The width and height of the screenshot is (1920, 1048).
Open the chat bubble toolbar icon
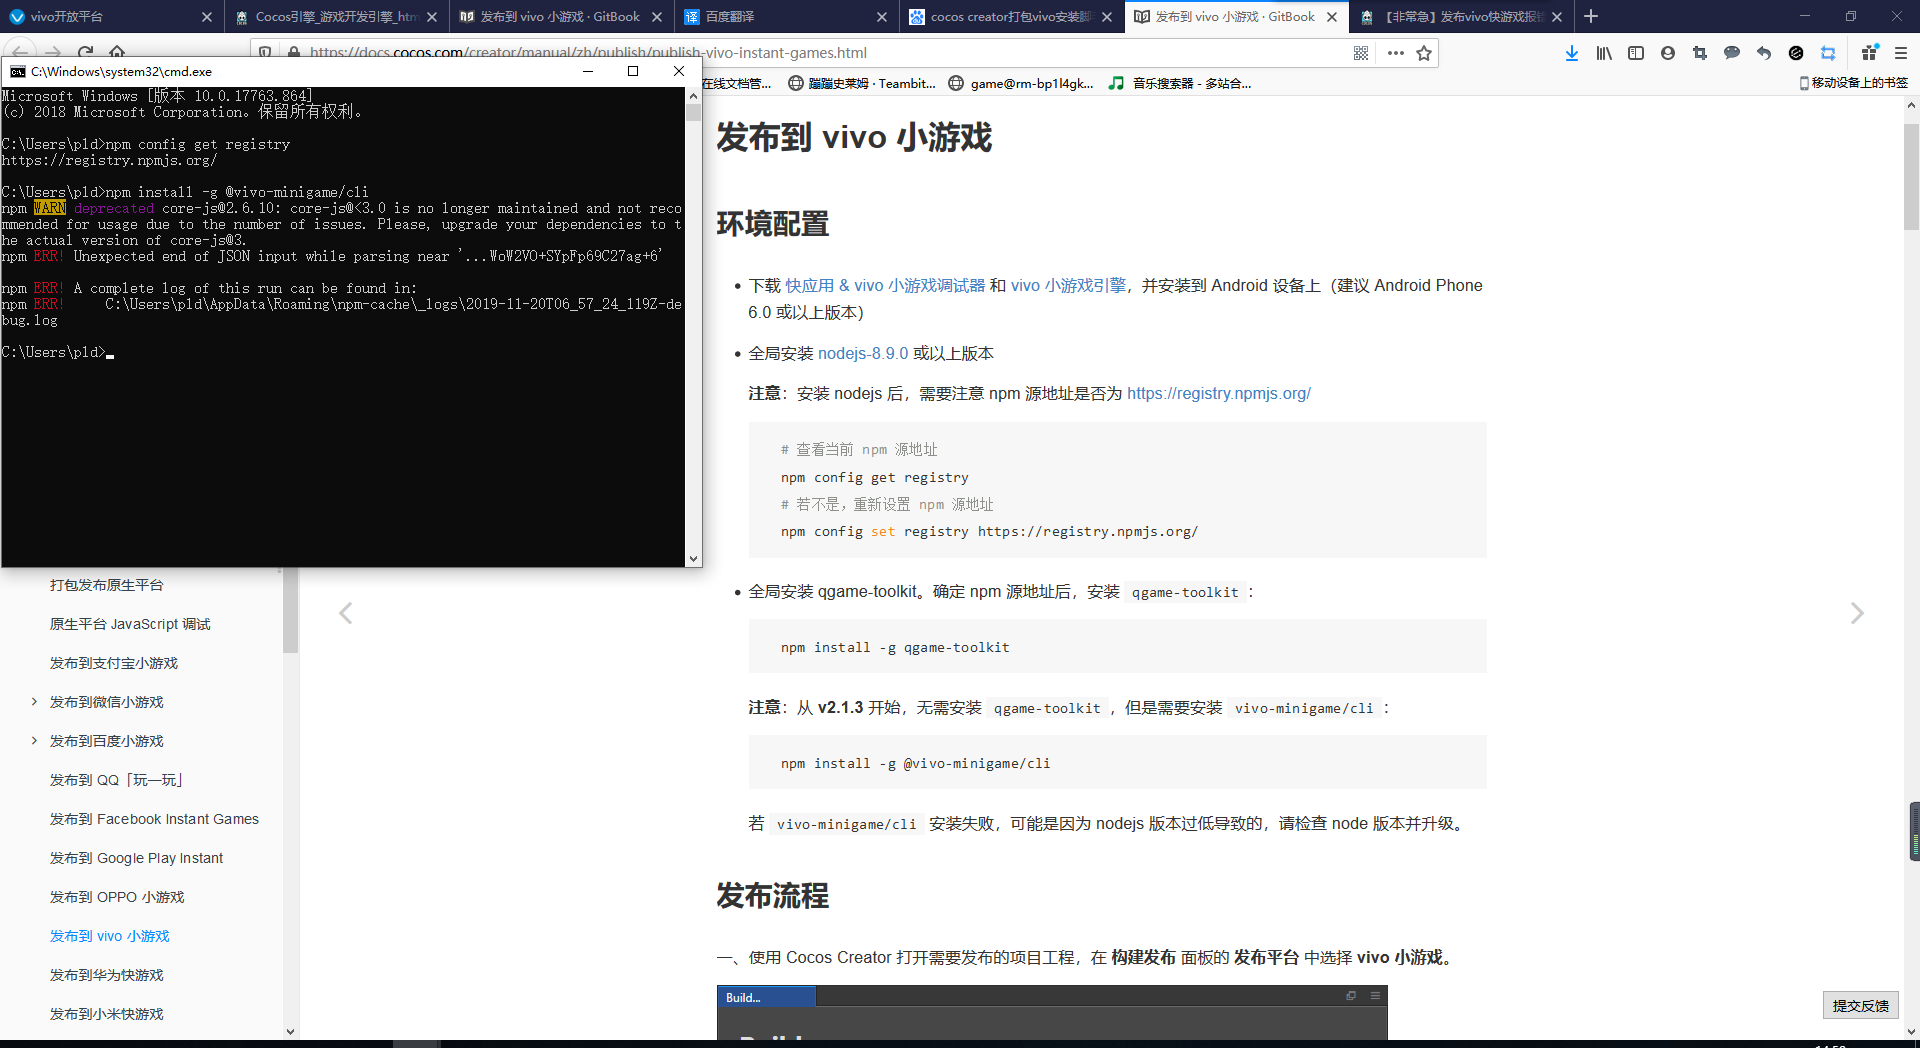click(x=1732, y=53)
